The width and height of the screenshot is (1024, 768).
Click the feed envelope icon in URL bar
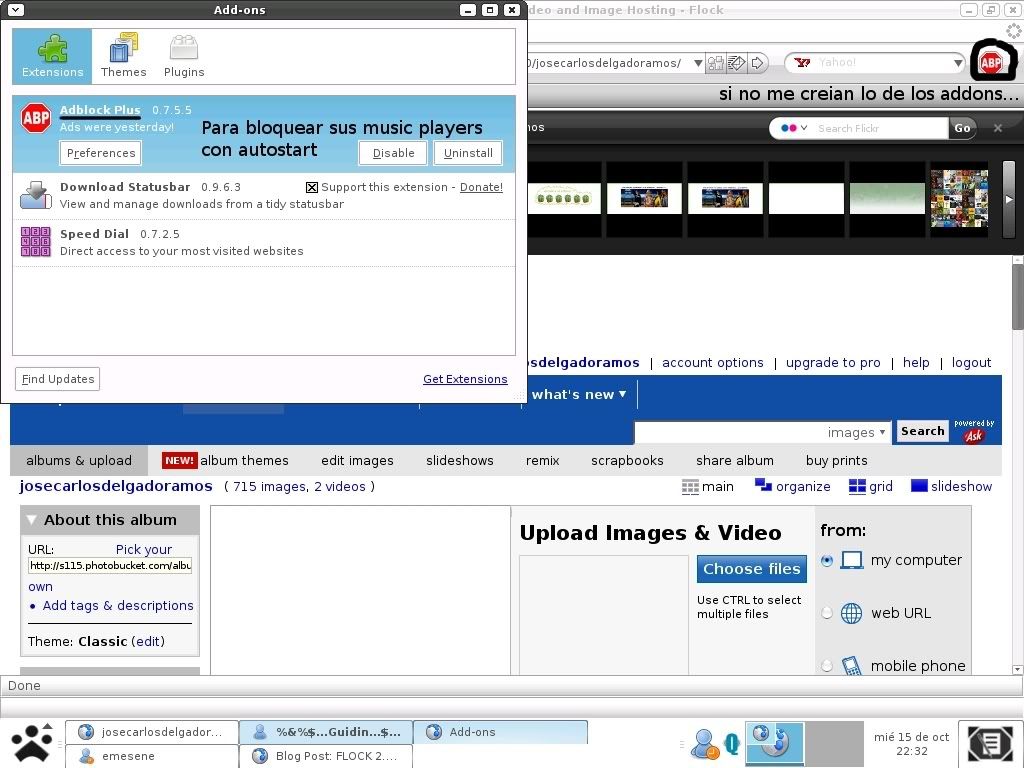click(x=736, y=63)
